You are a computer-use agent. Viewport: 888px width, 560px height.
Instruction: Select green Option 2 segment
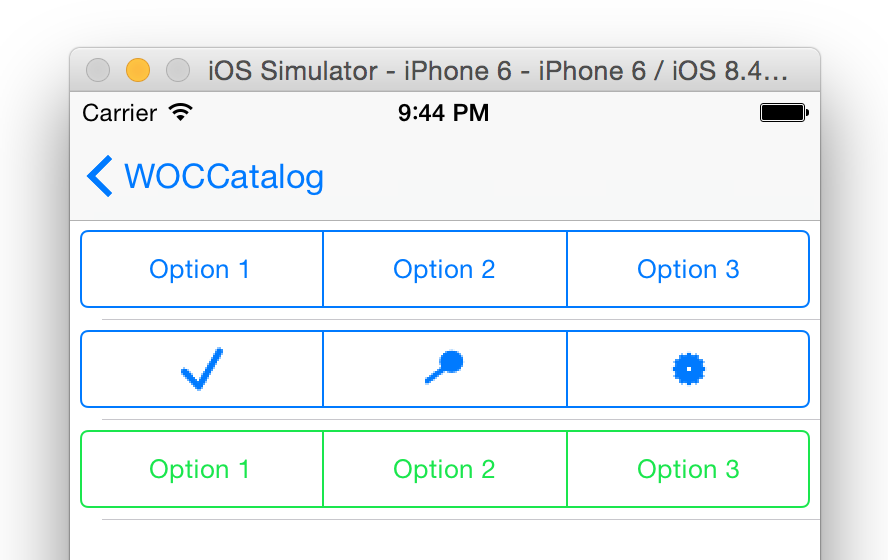pos(444,469)
